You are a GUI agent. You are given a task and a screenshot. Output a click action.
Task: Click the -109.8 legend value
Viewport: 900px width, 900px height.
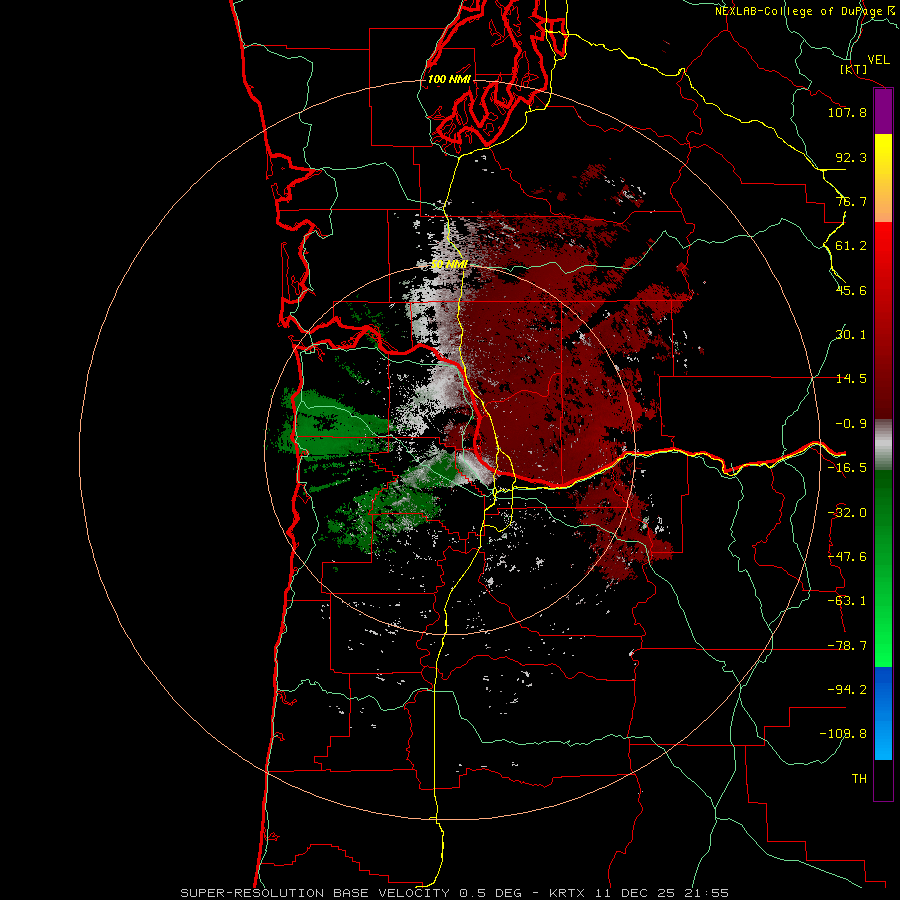pos(843,734)
